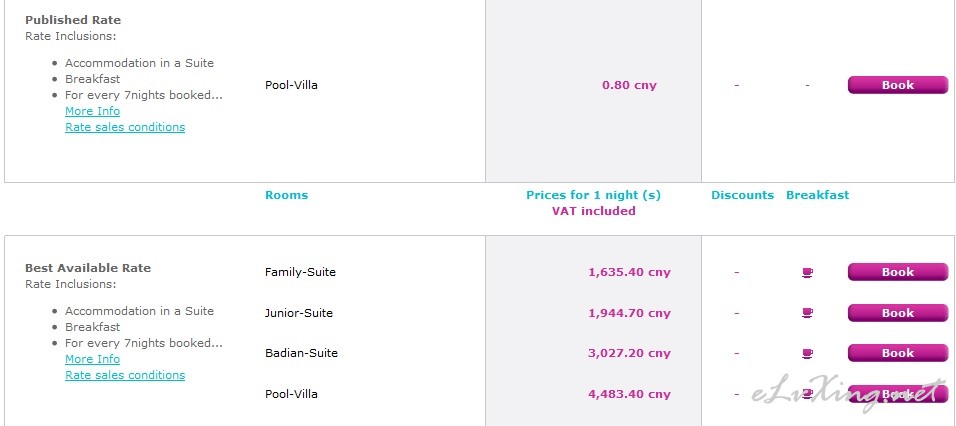956x426 pixels.
Task: Click the Discounts column header
Action: pyautogui.click(x=742, y=195)
